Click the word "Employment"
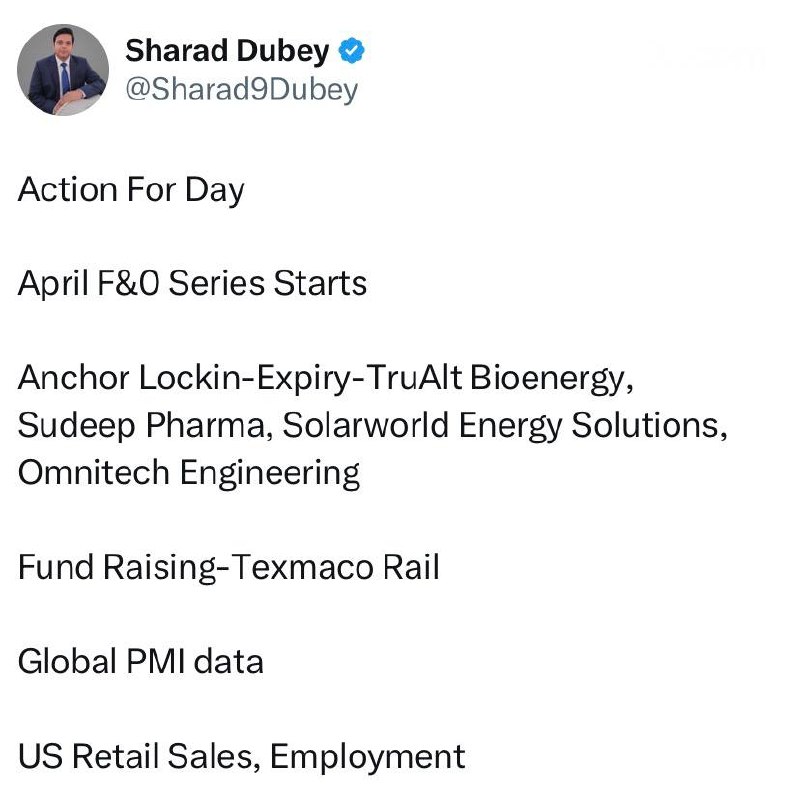 pyautogui.click(x=368, y=757)
